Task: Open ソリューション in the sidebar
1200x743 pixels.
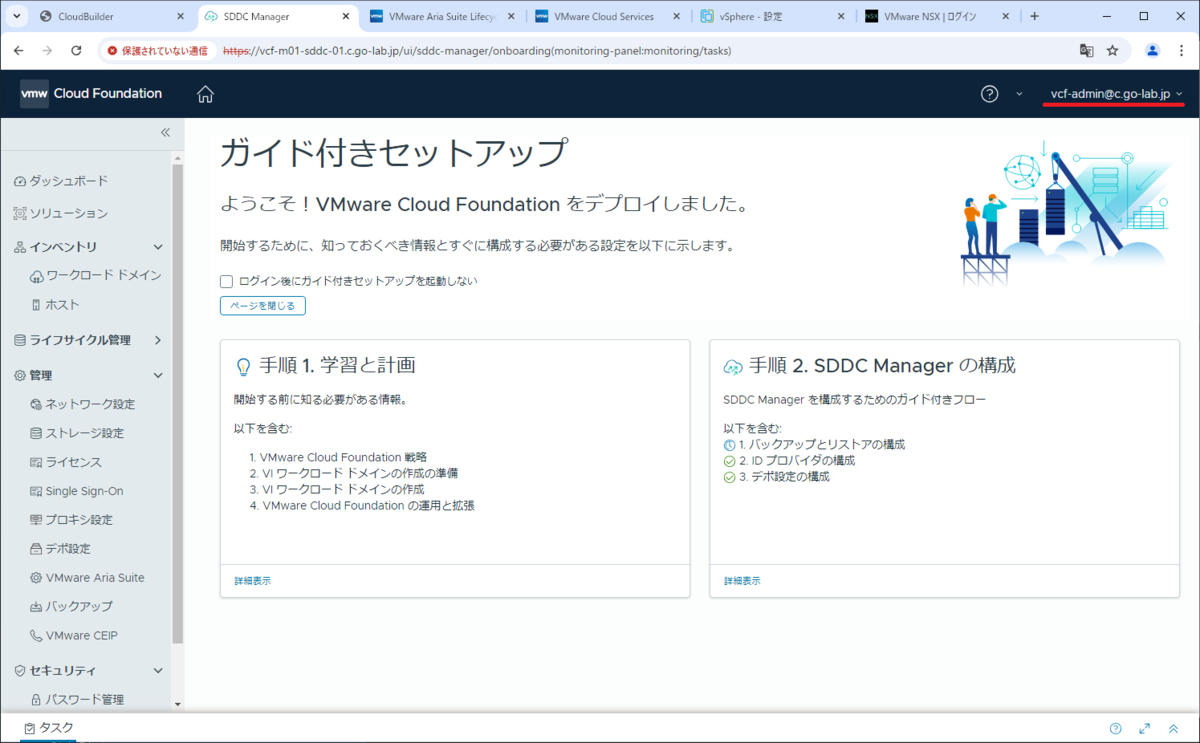Action: tap(61, 214)
